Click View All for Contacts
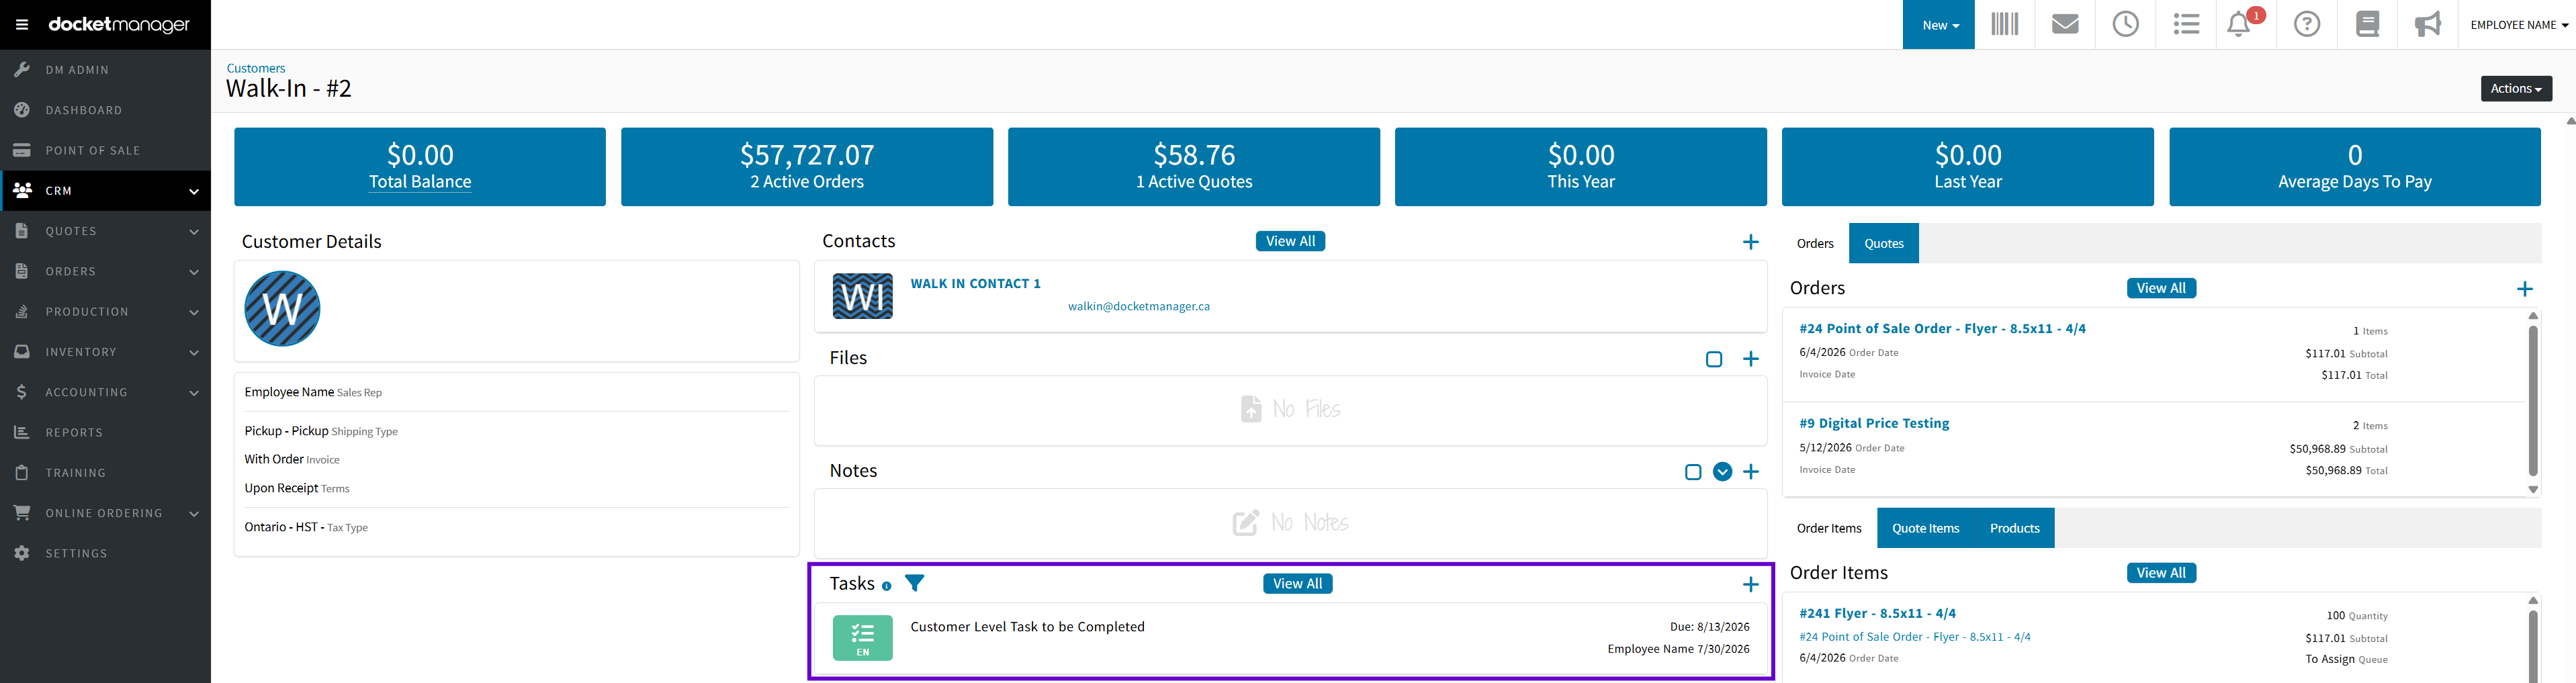 tap(1290, 241)
